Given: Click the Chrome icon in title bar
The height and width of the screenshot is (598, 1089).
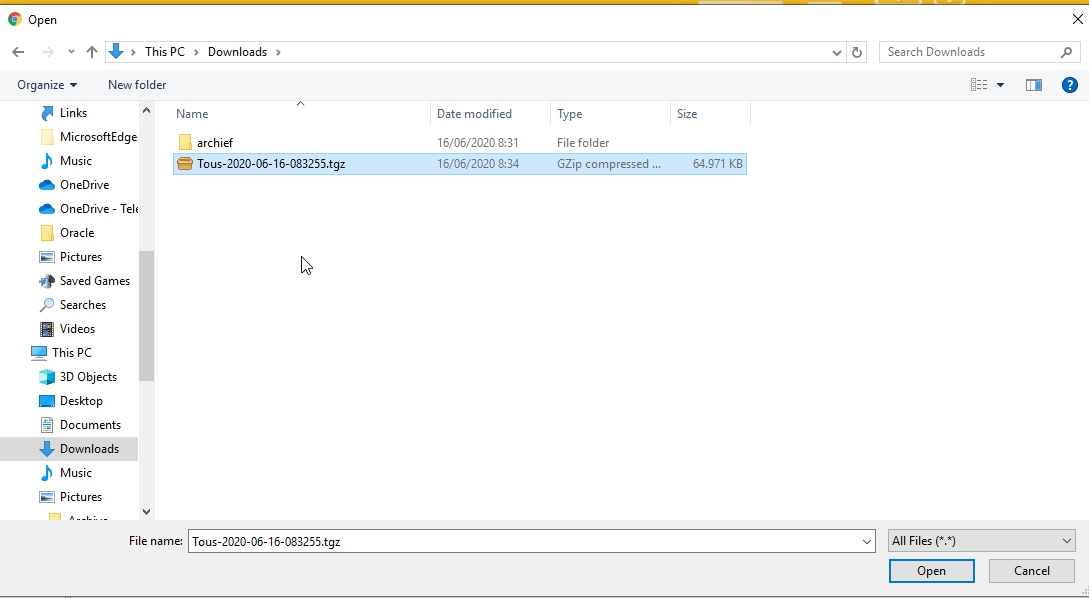Looking at the screenshot, I should coord(15,19).
